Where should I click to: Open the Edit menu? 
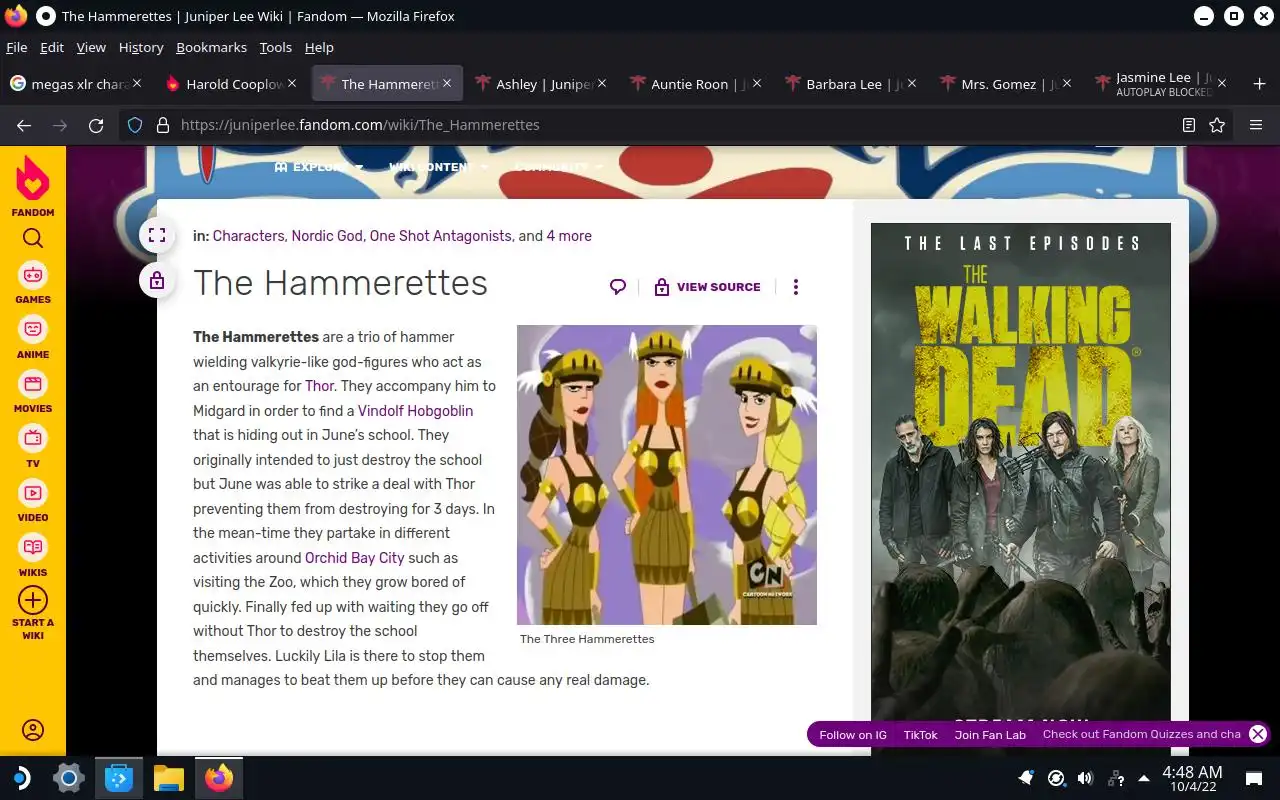(52, 47)
